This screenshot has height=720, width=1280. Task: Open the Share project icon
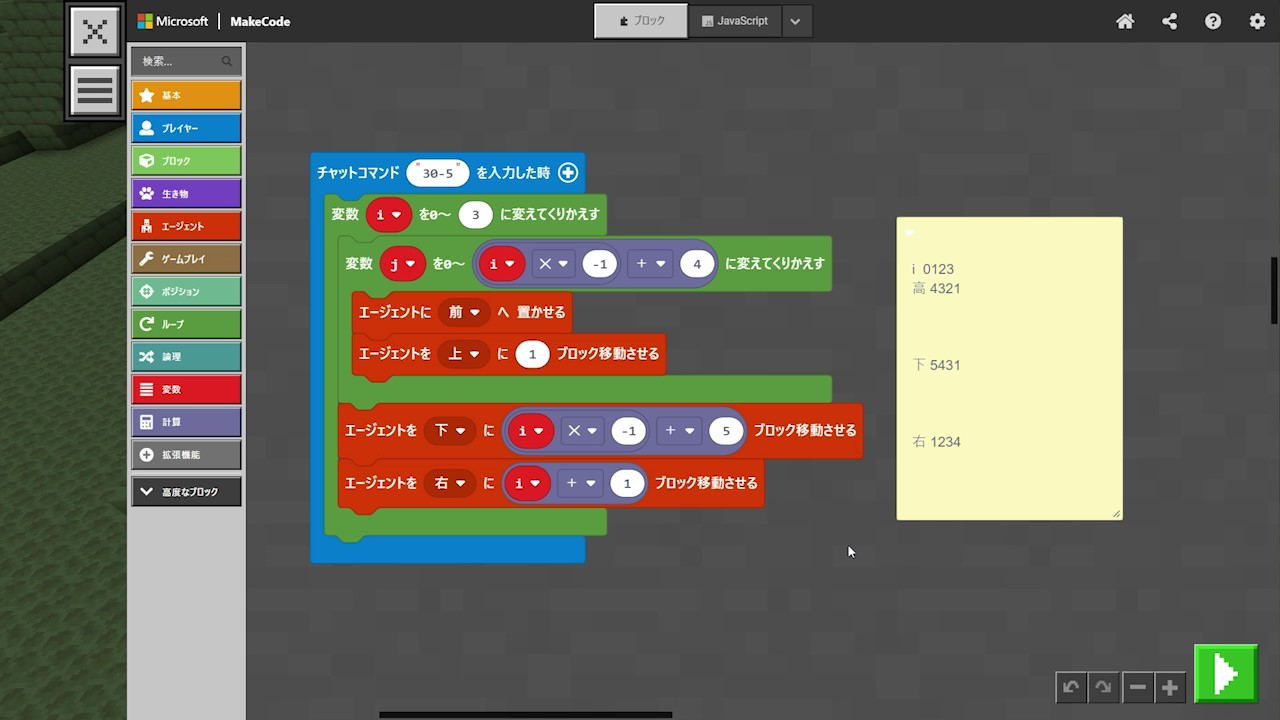1169,21
